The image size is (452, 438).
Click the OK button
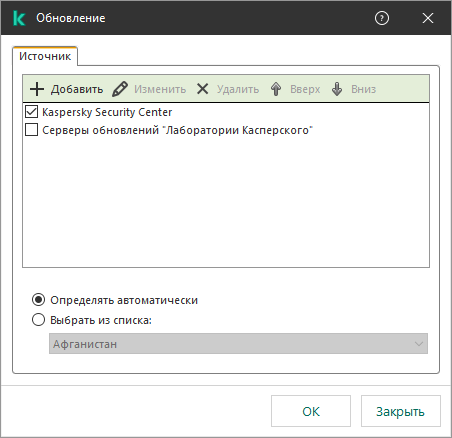click(311, 411)
